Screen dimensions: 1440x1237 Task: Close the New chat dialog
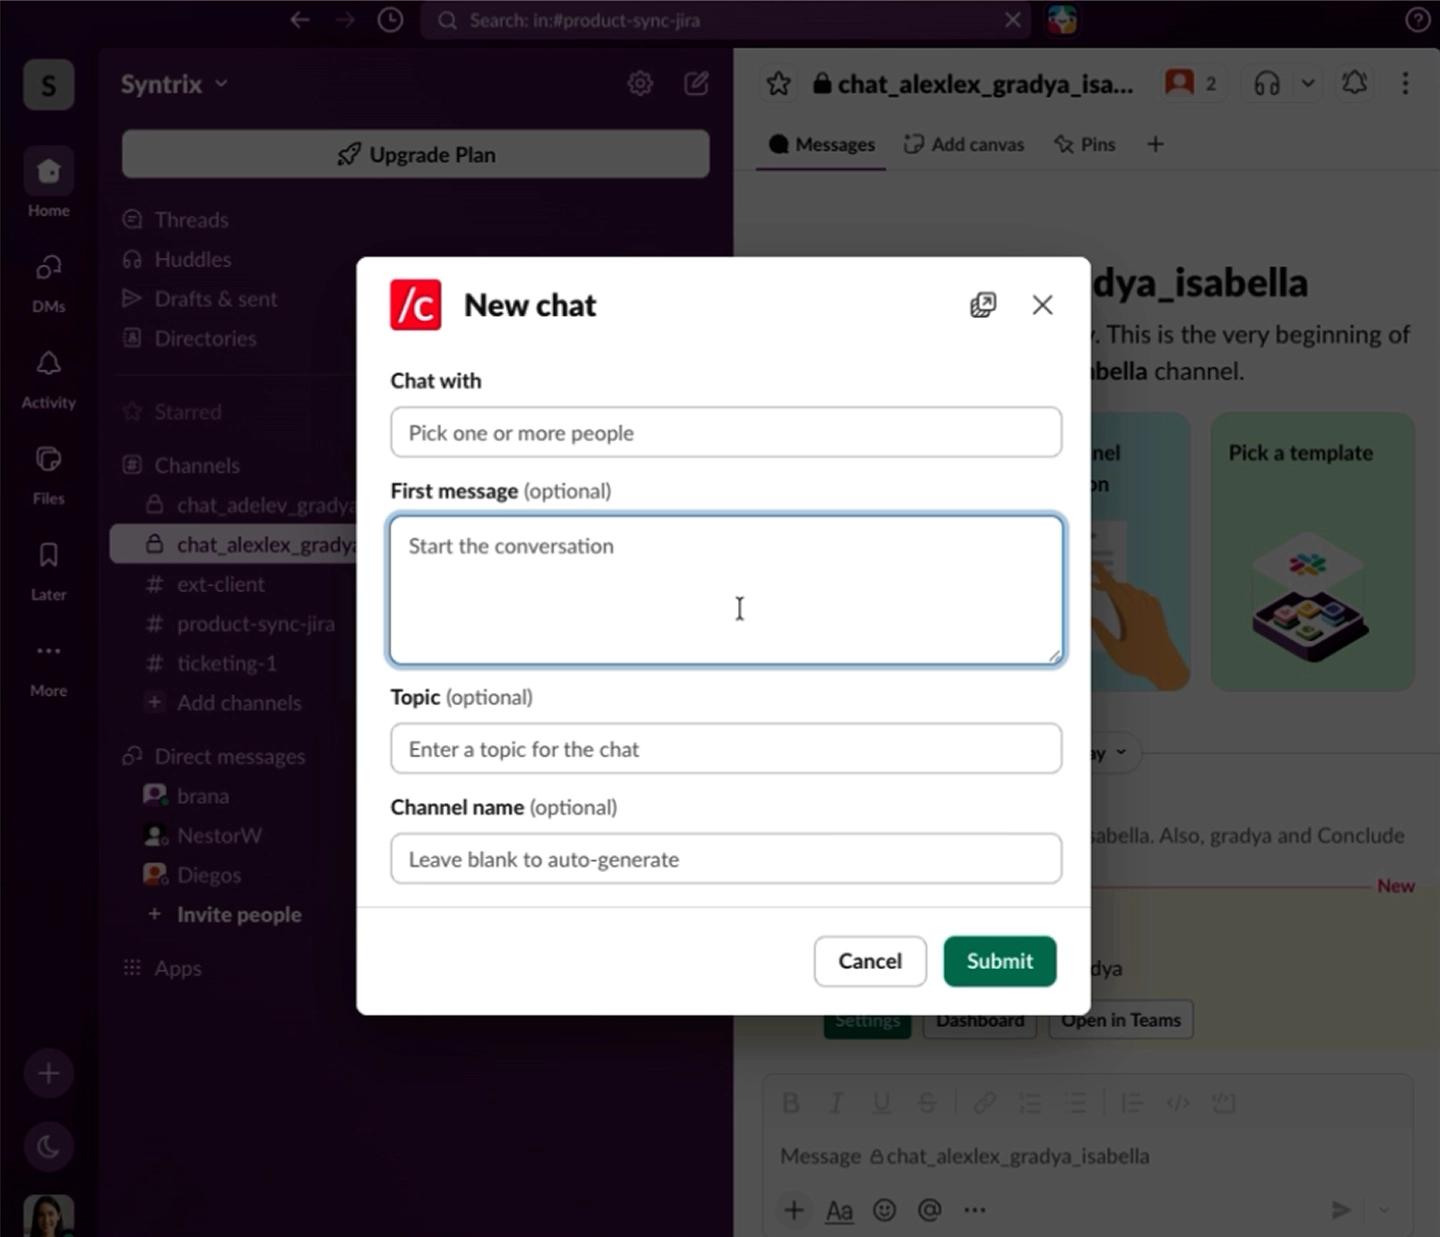click(1042, 305)
